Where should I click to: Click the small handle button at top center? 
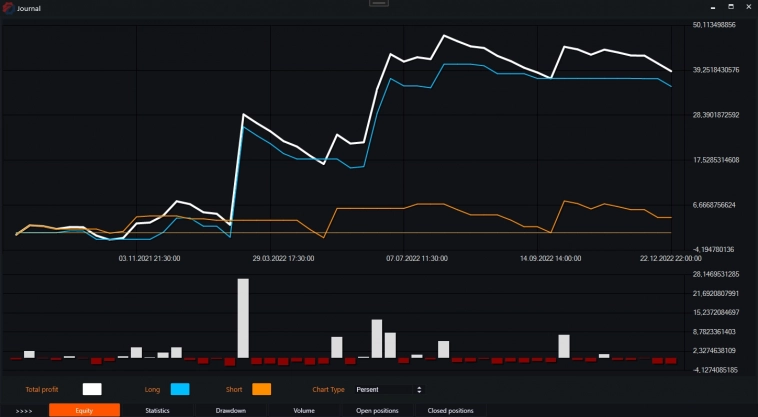378,4
